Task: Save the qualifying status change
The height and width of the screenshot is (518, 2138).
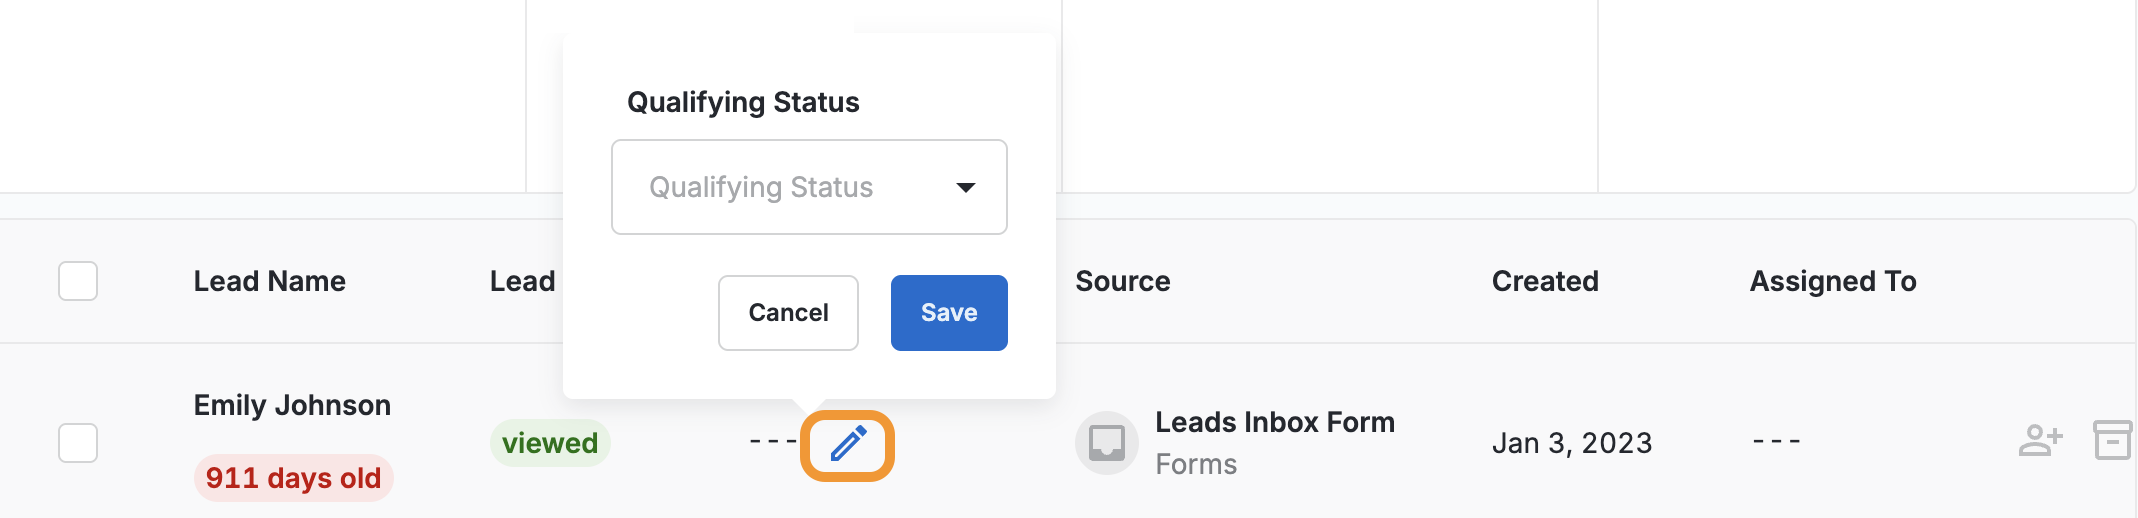Action: [x=948, y=313]
